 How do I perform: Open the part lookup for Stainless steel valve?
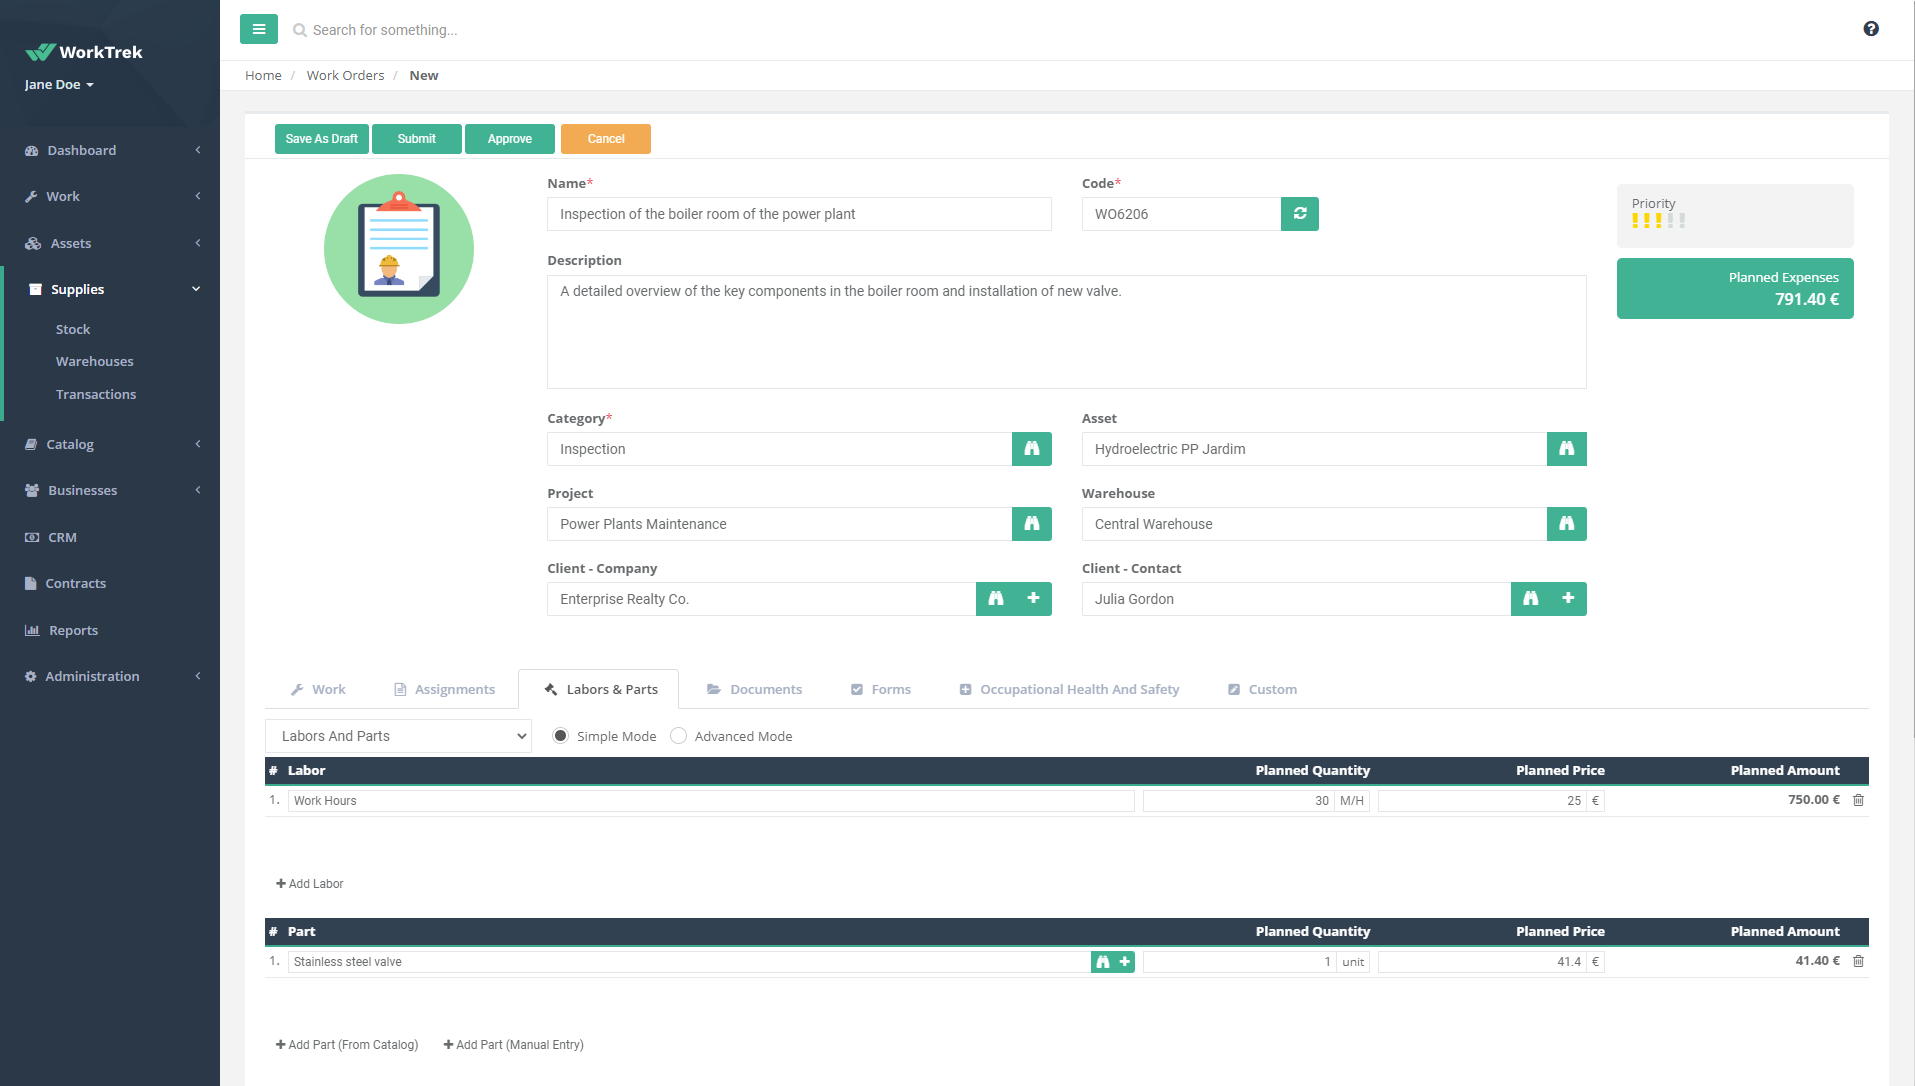coord(1101,961)
